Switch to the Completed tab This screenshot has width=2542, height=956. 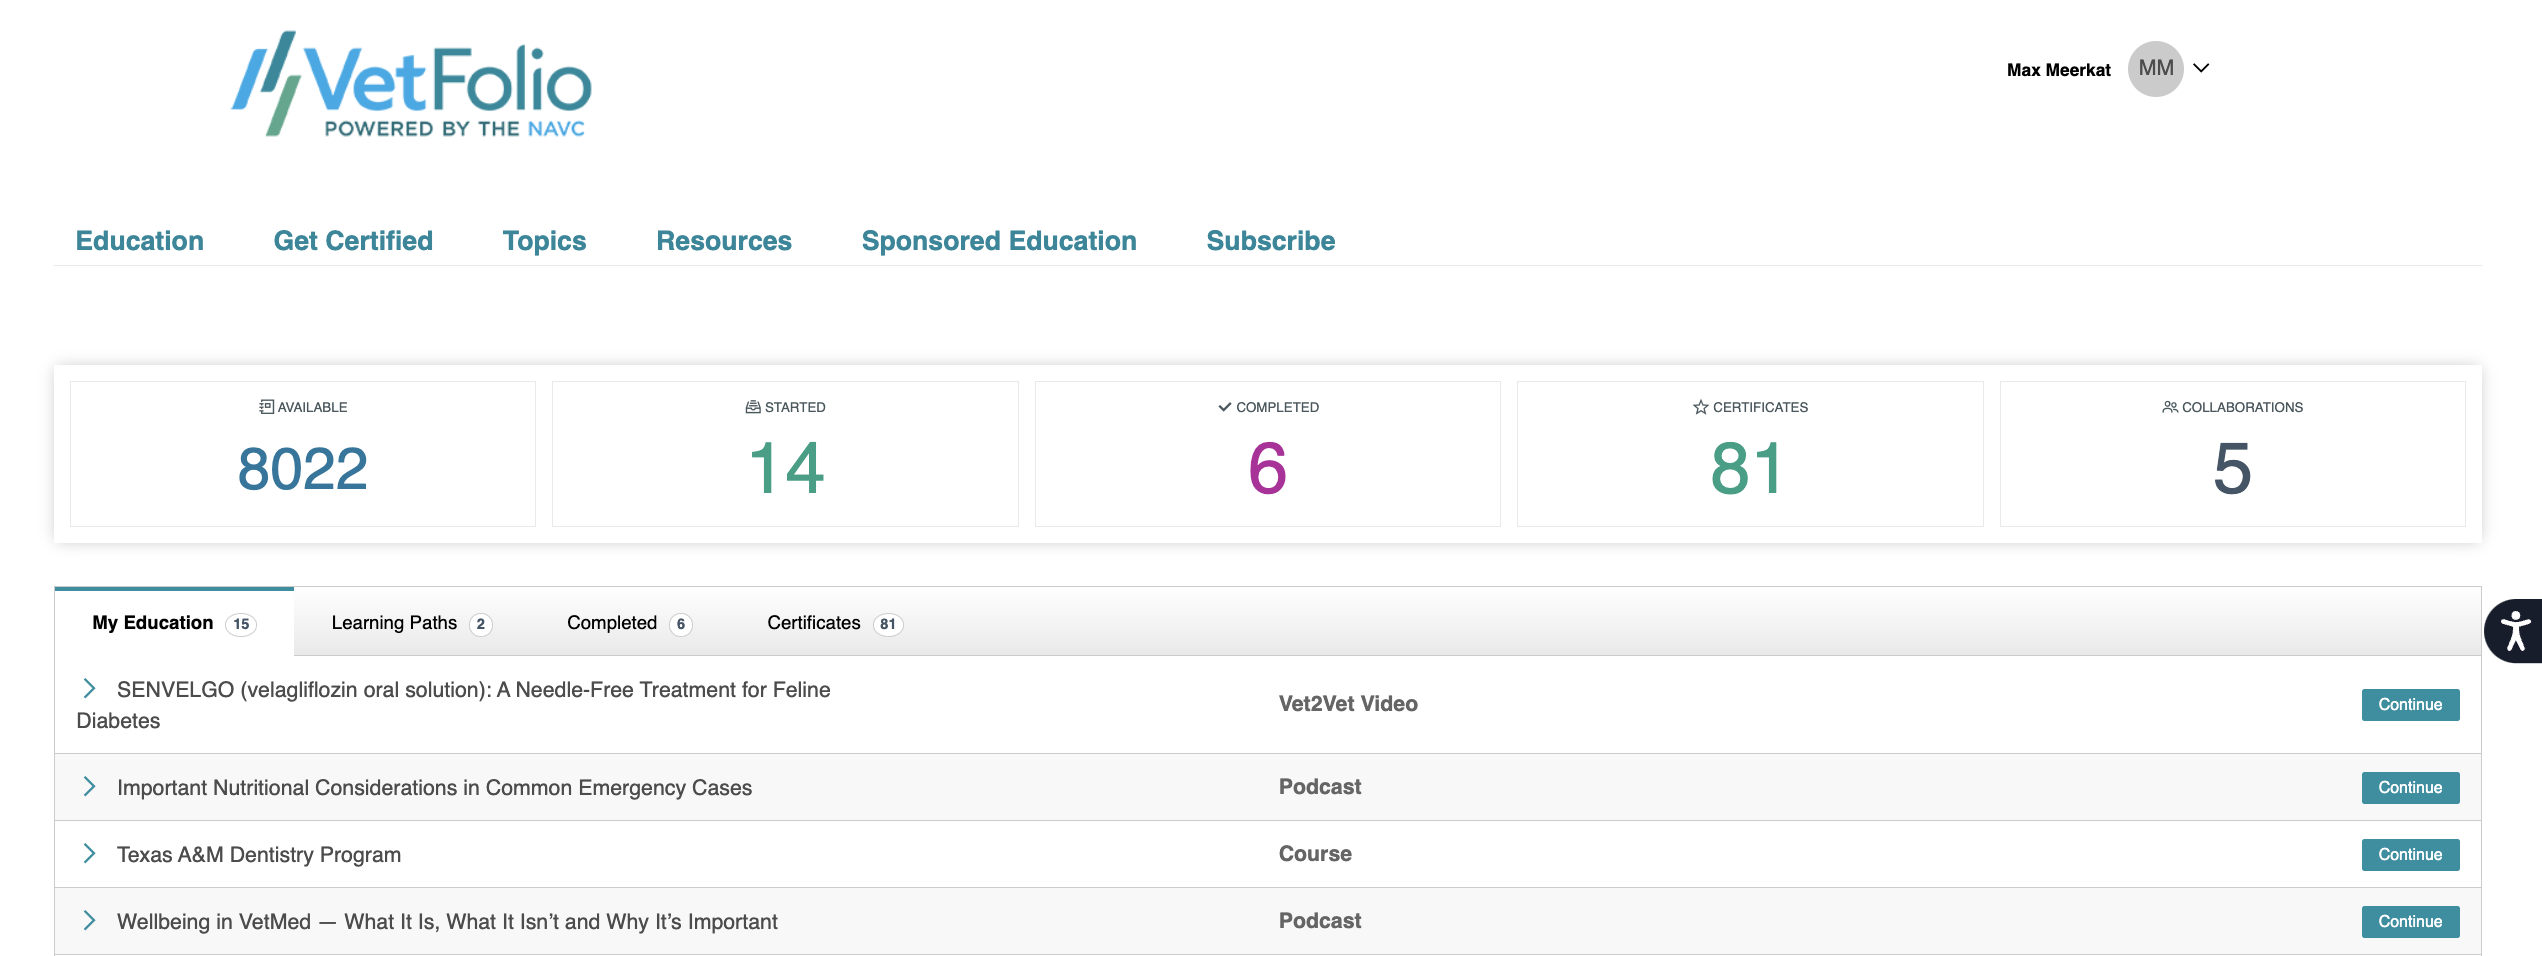point(629,623)
